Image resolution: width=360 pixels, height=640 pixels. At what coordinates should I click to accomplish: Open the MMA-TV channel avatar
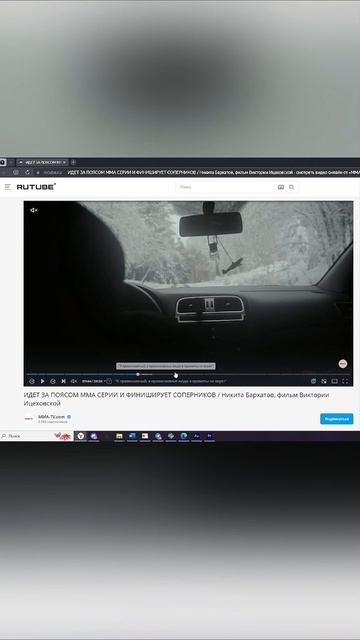pos(29,419)
